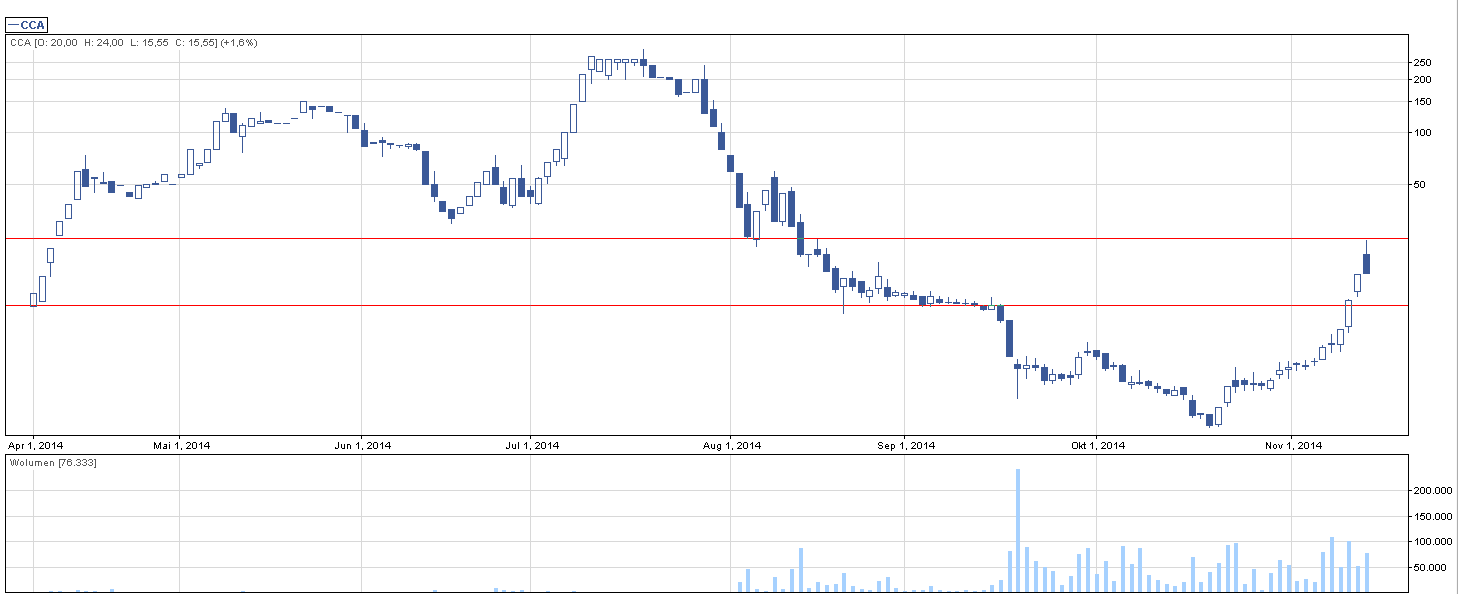Viewport: 1458px width, 594px height.
Task: Click the Apr 1, 2014 date label
Action: coord(35,445)
